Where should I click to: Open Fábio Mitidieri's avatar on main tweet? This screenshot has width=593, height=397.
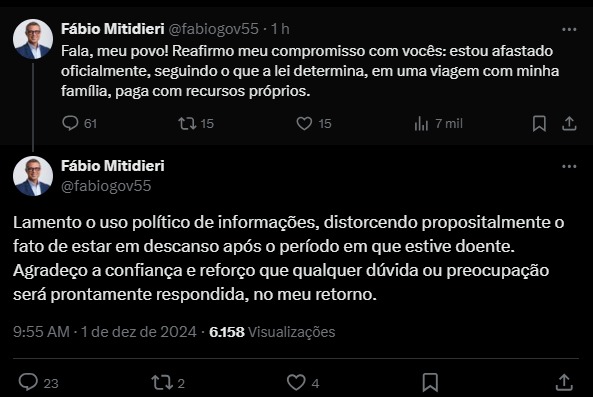[33, 176]
